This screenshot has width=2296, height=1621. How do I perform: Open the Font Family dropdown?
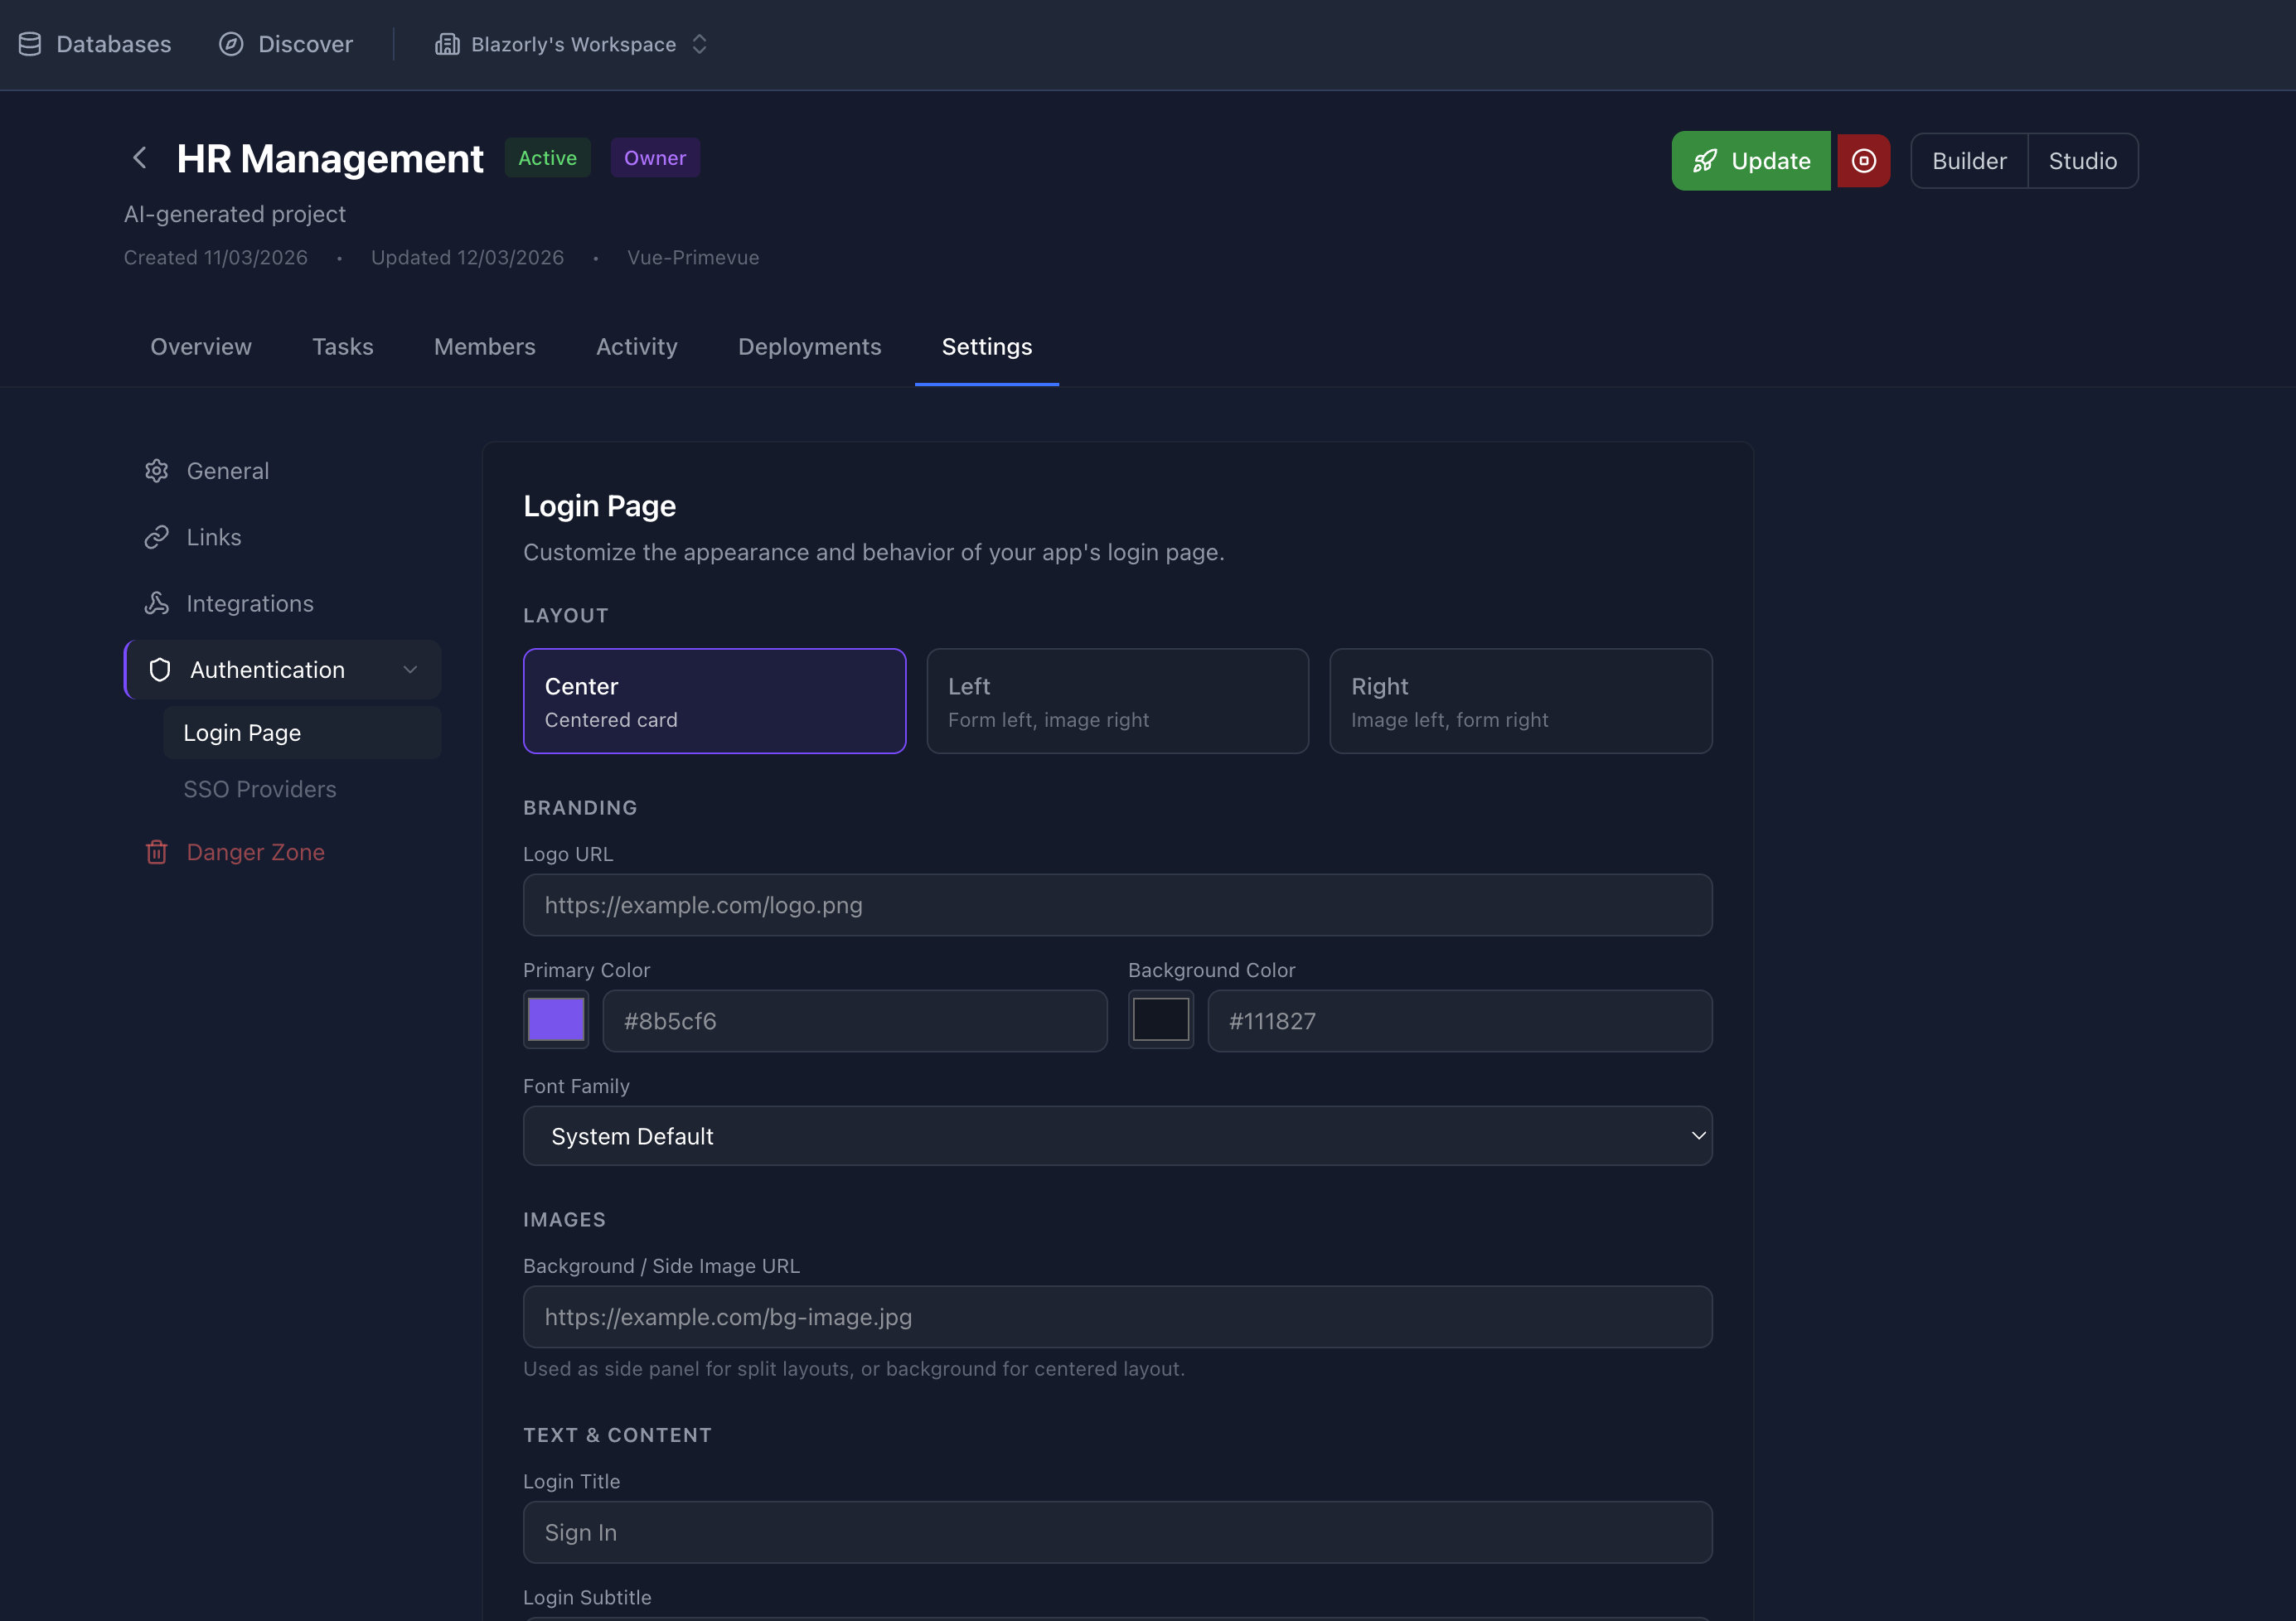1117,1136
